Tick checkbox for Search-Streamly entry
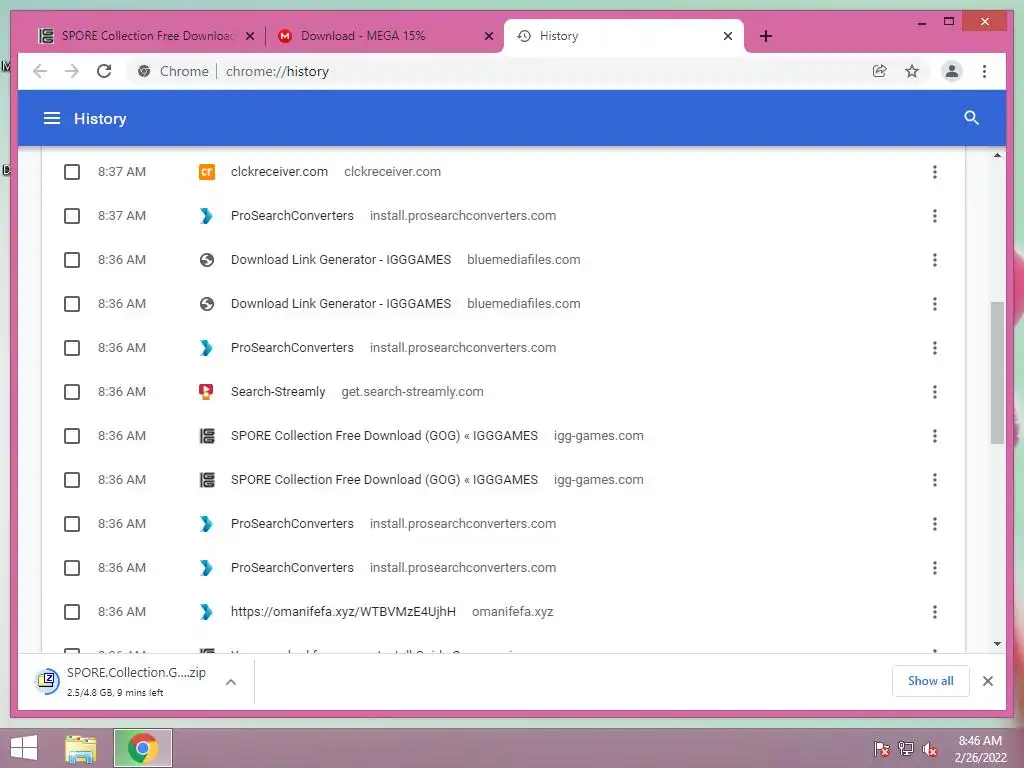The width and height of the screenshot is (1024, 768). 72,392
